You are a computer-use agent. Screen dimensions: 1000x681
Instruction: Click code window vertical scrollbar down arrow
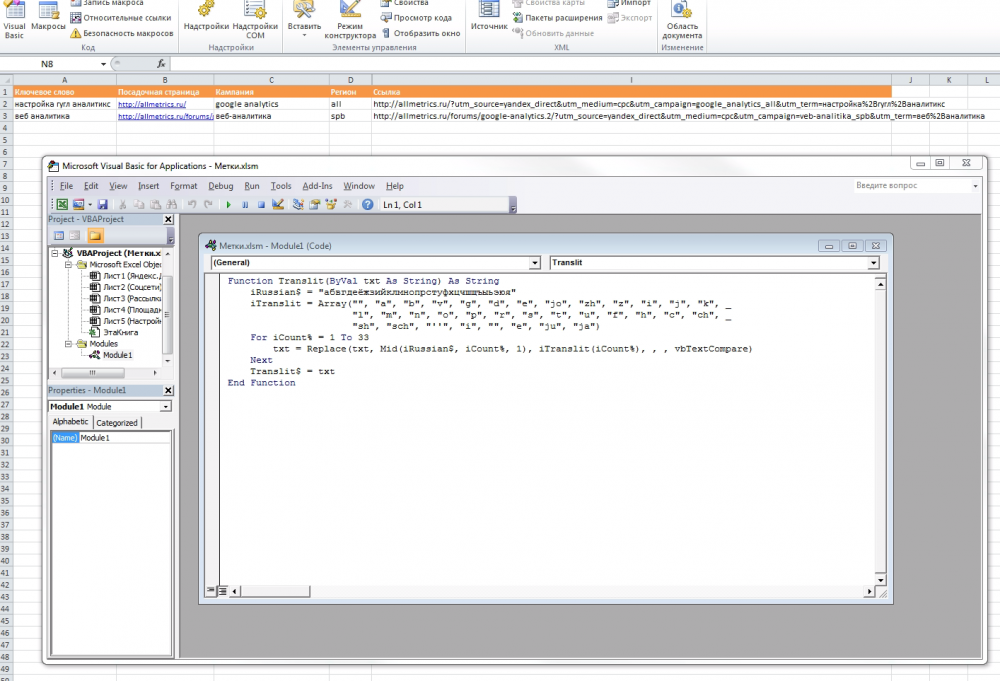[880, 580]
